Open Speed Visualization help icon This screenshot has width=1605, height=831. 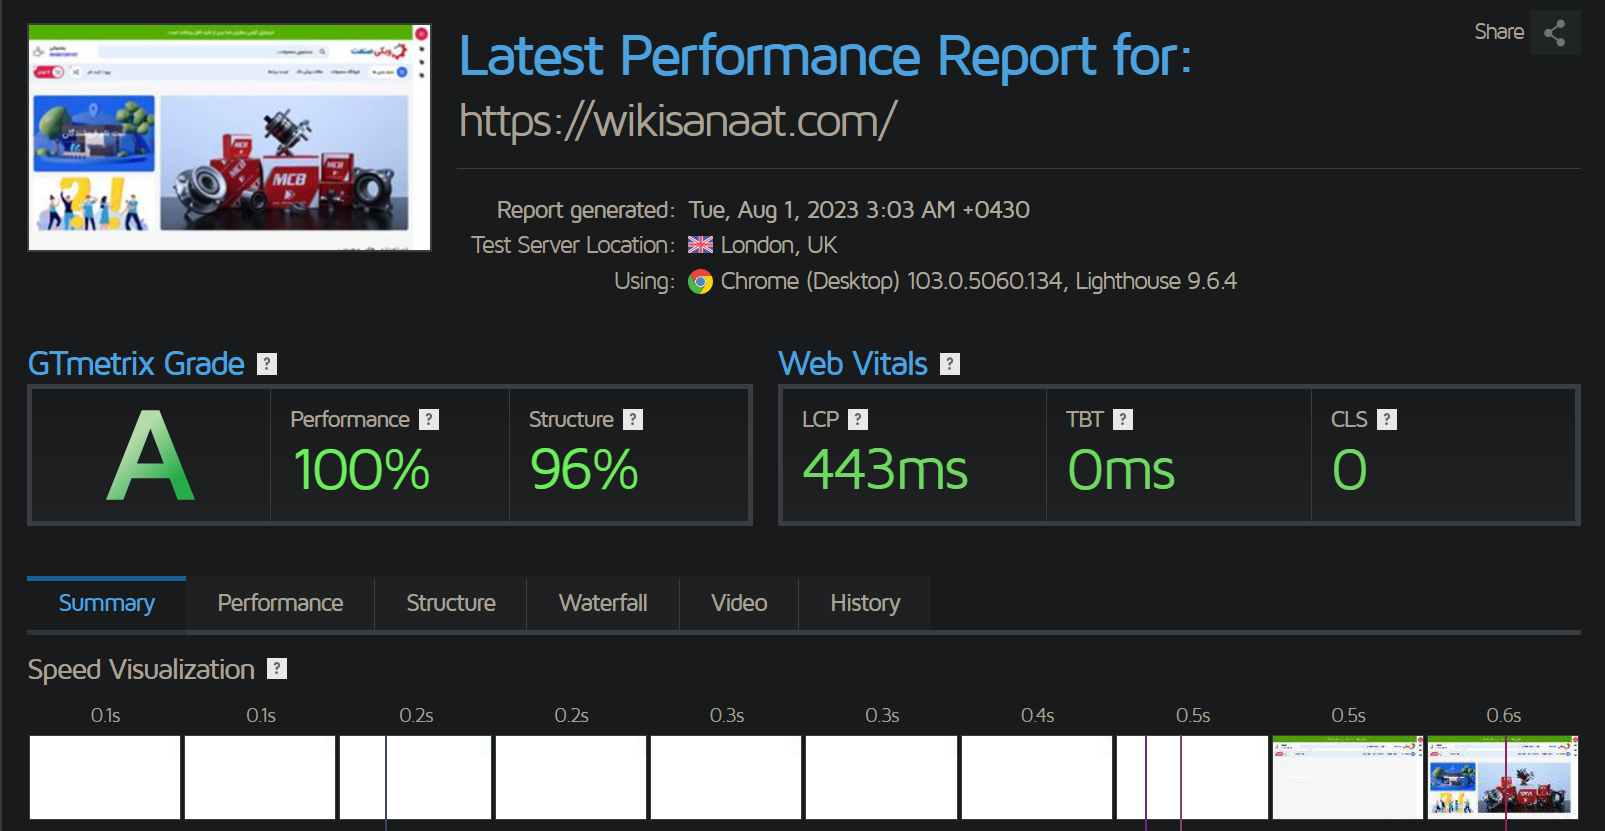(277, 669)
